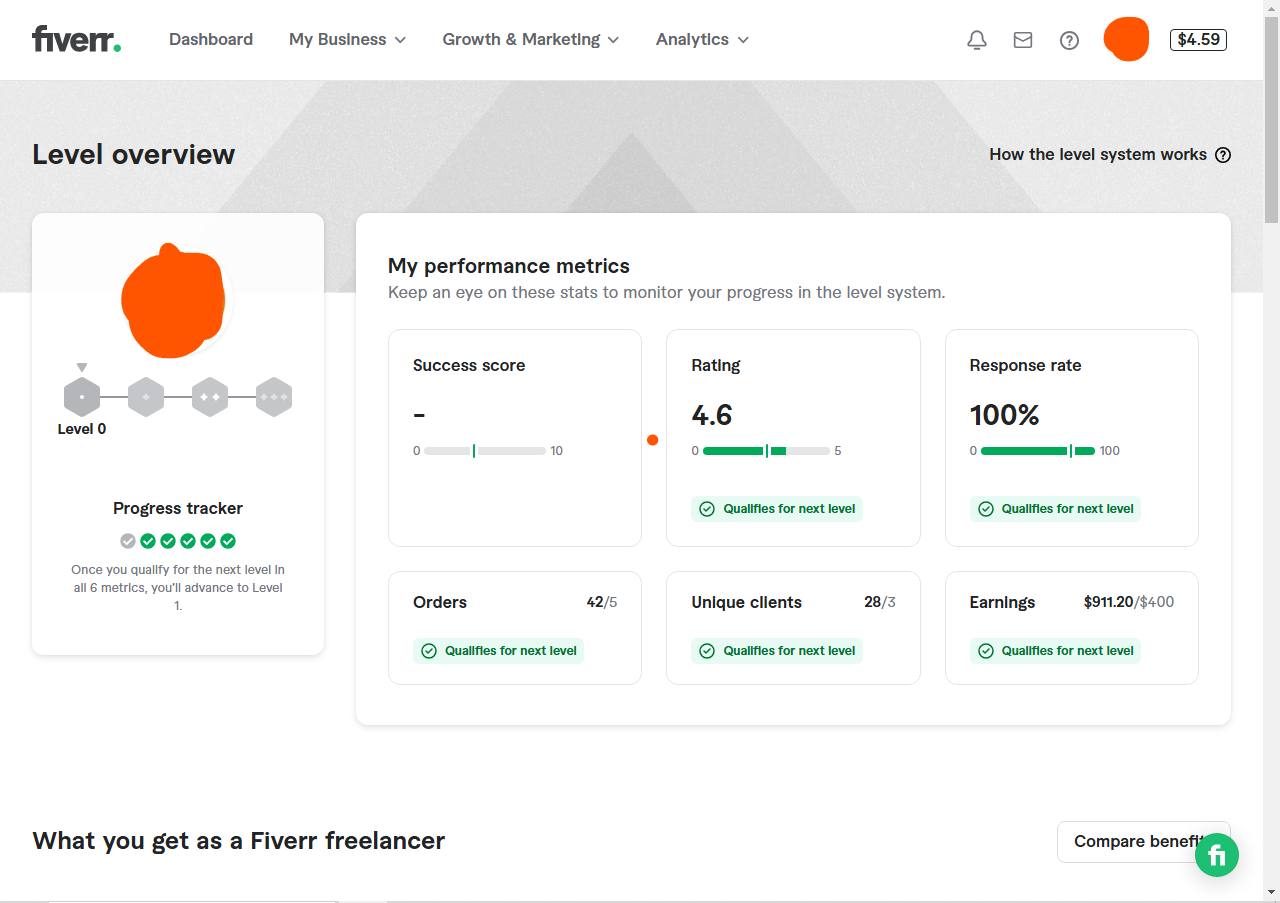
Task: Click the Rating progress bar
Action: tap(766, 451)
